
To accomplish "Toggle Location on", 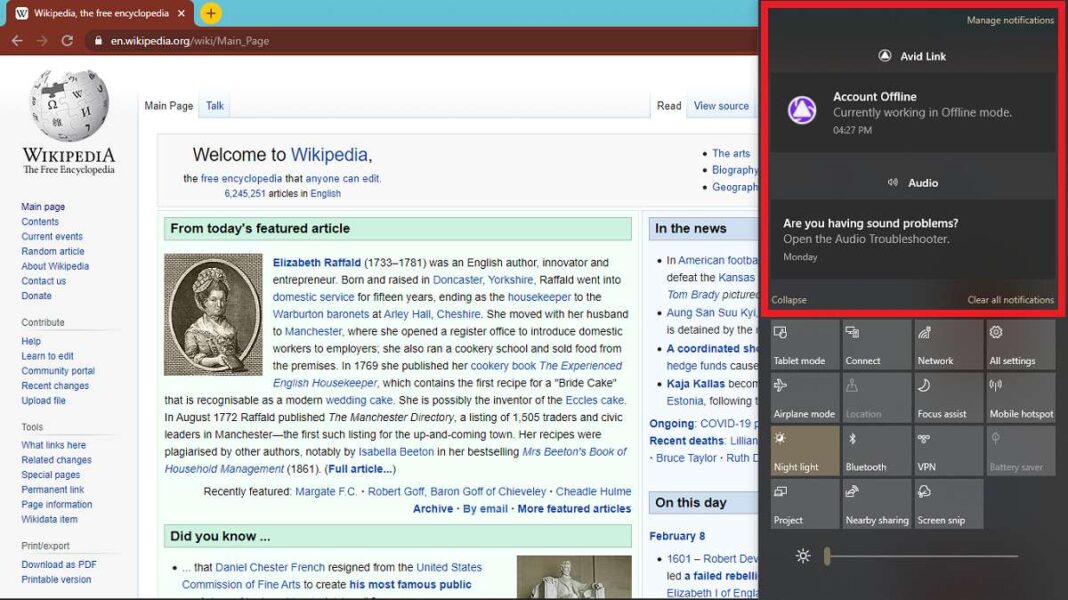I will click(877, 396).
